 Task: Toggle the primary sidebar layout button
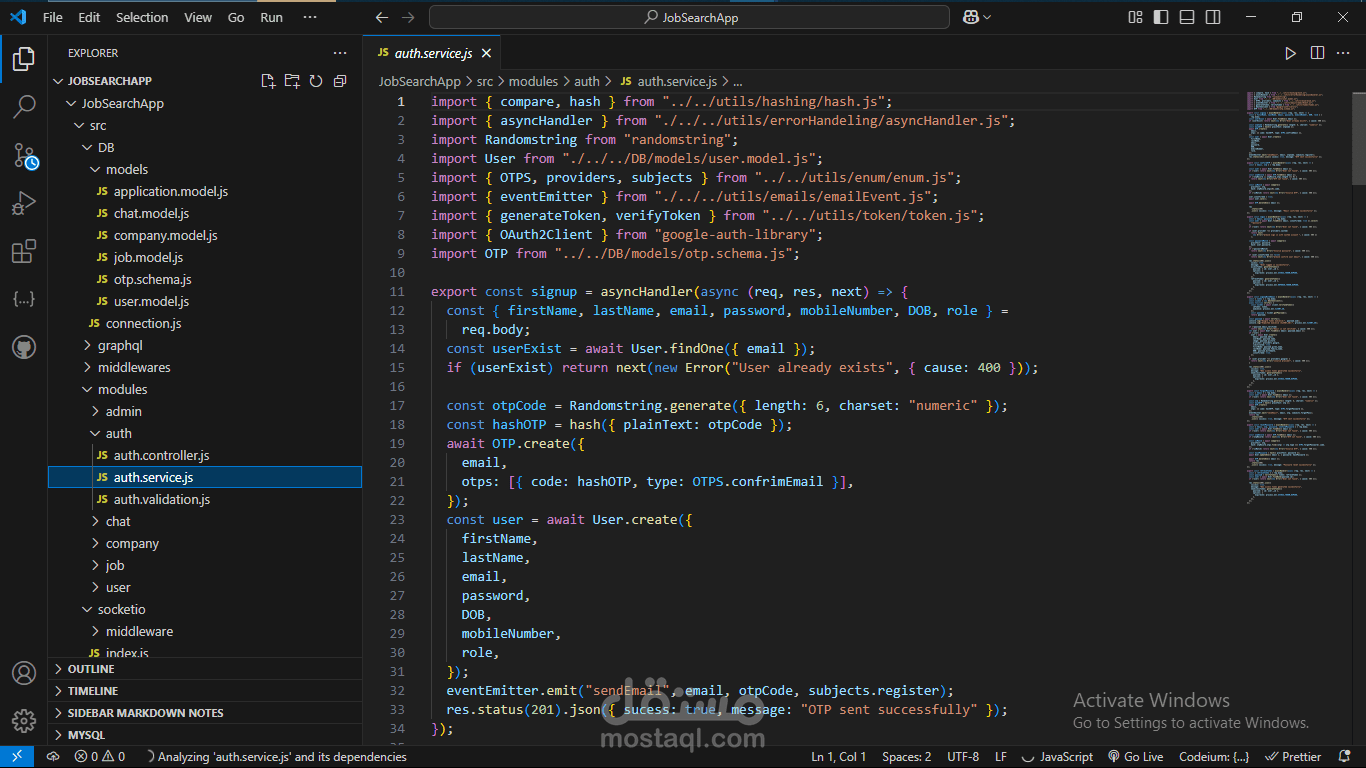(1161, 17)
